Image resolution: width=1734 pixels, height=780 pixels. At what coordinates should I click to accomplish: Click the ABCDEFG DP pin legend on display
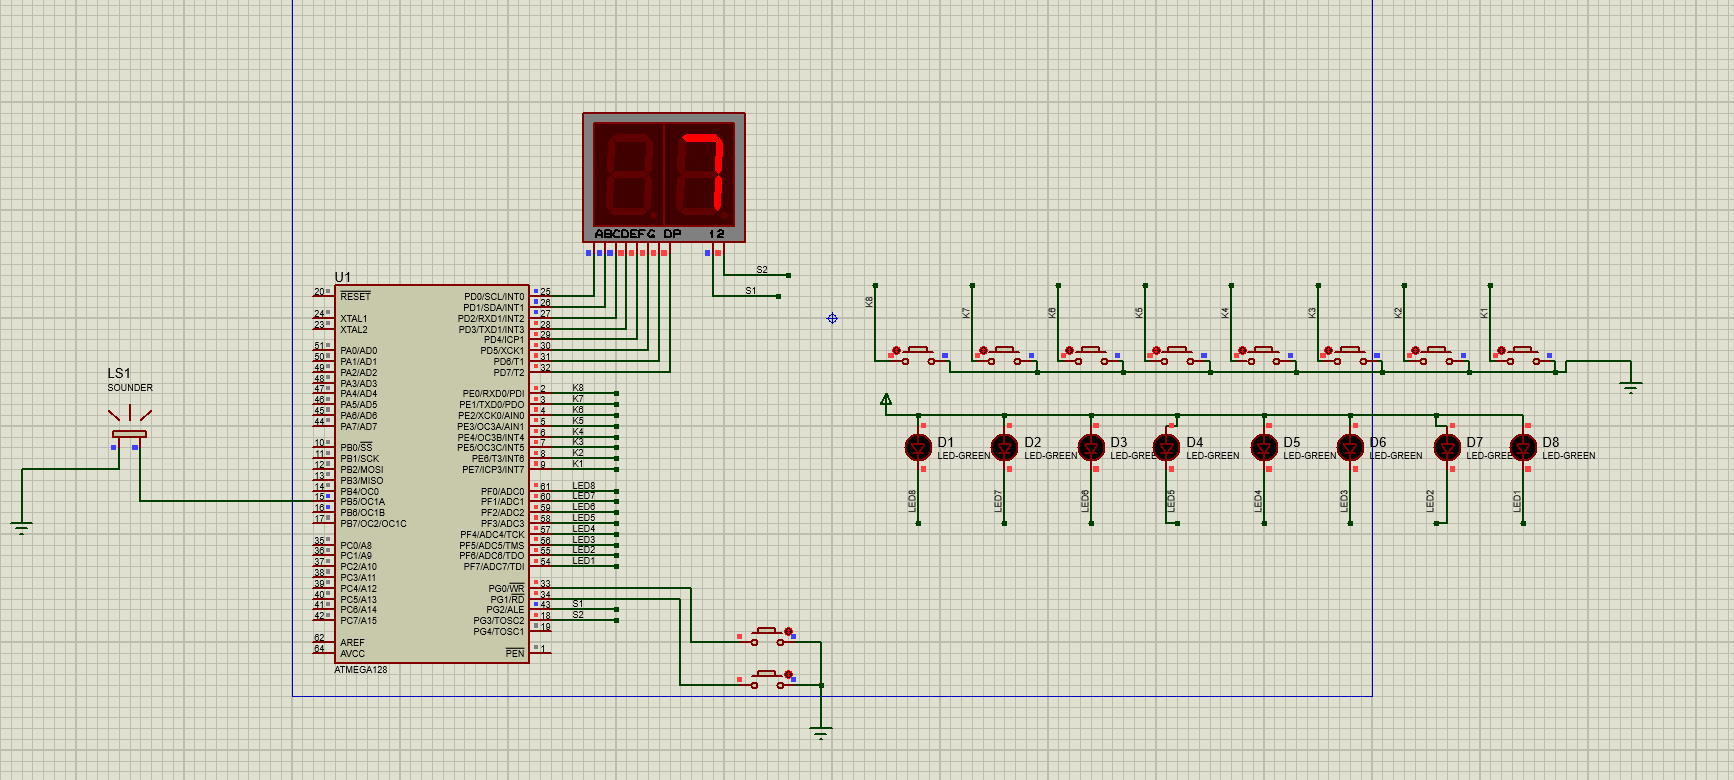[638, 234]
